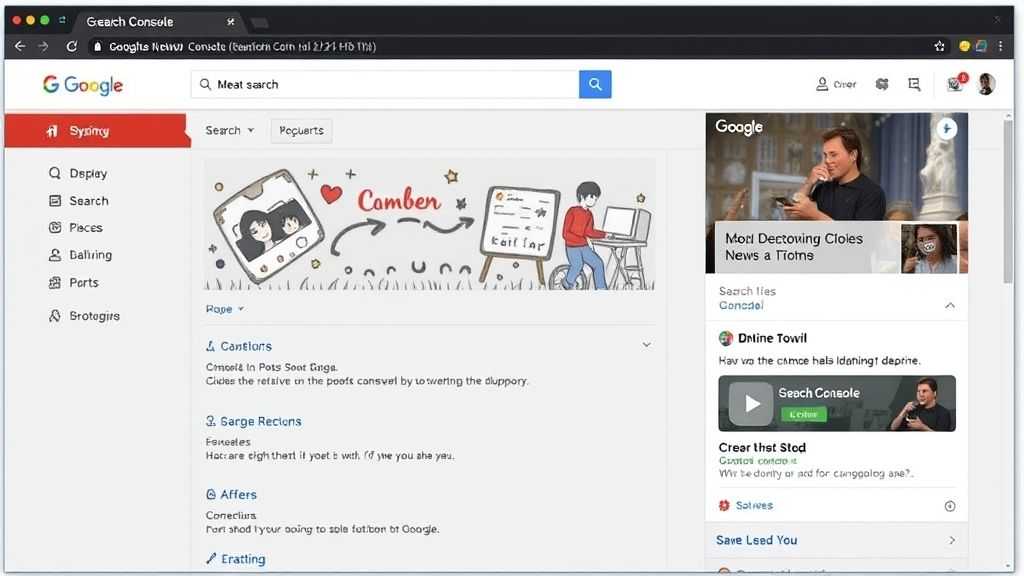Click the Google logo
The width and height of the screenshot is (1024, 576).
pos(83,85)
